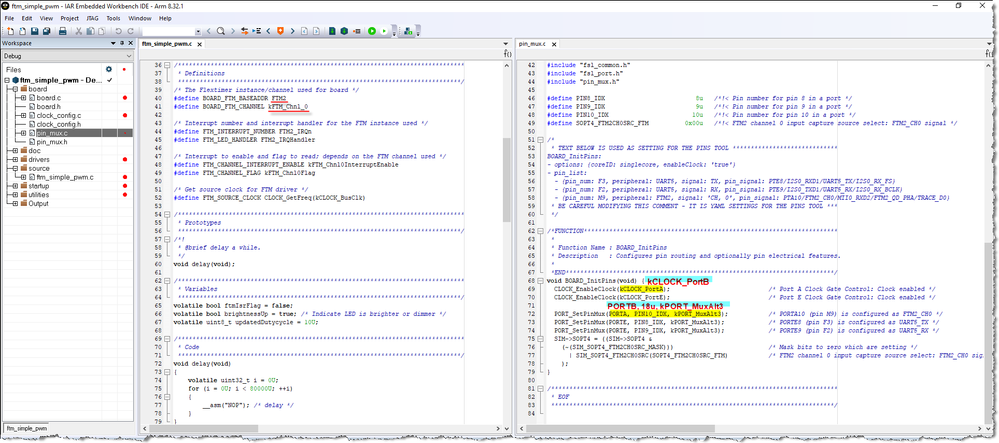Open the Debug configuration dropdown
Viewport: 999px width, 443px height.
(x=129, y=57)
